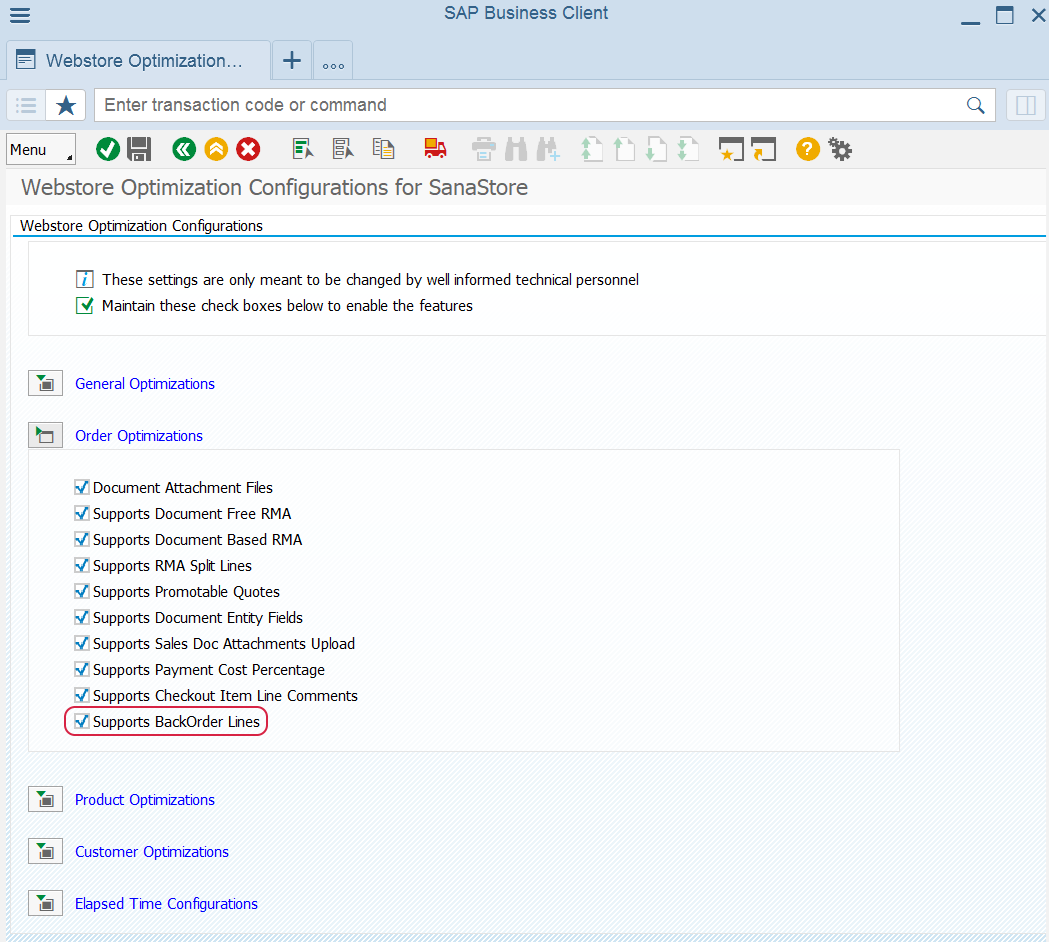1049x942 pixels.
Task: Open customize layout gear icon
Action: click(x=840, y=149)
